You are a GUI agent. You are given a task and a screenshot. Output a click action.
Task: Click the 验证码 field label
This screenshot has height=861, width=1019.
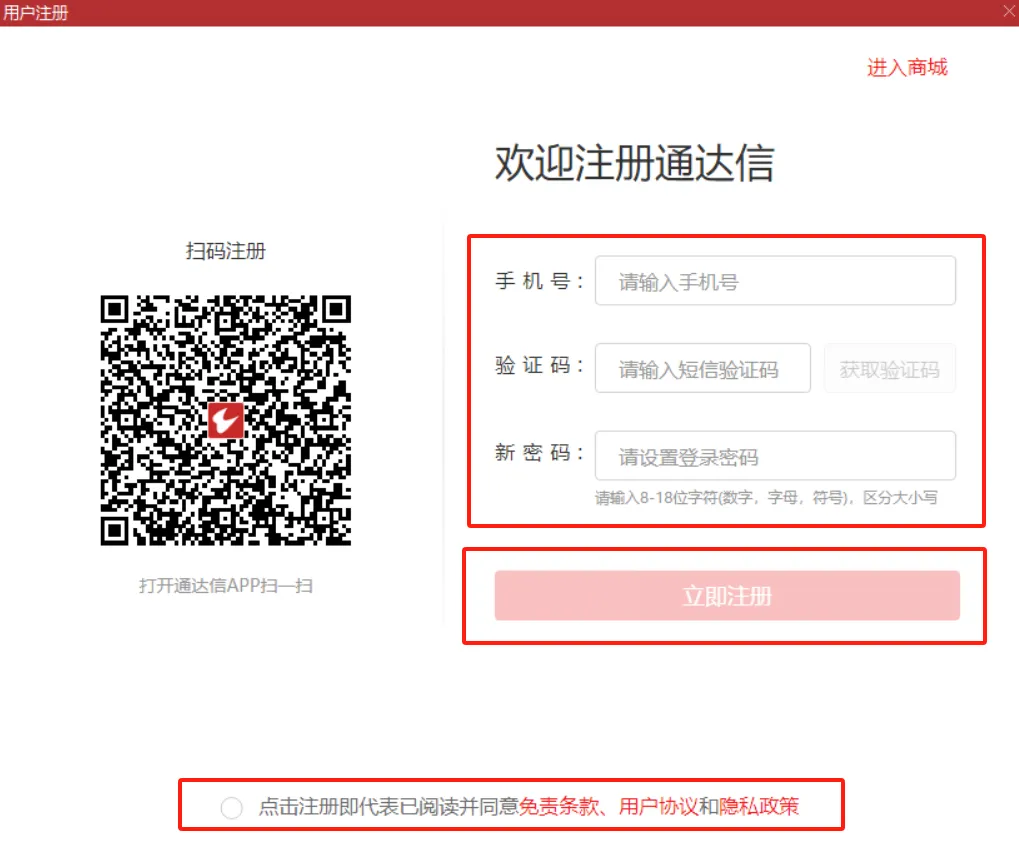click(x=539, y=365)
